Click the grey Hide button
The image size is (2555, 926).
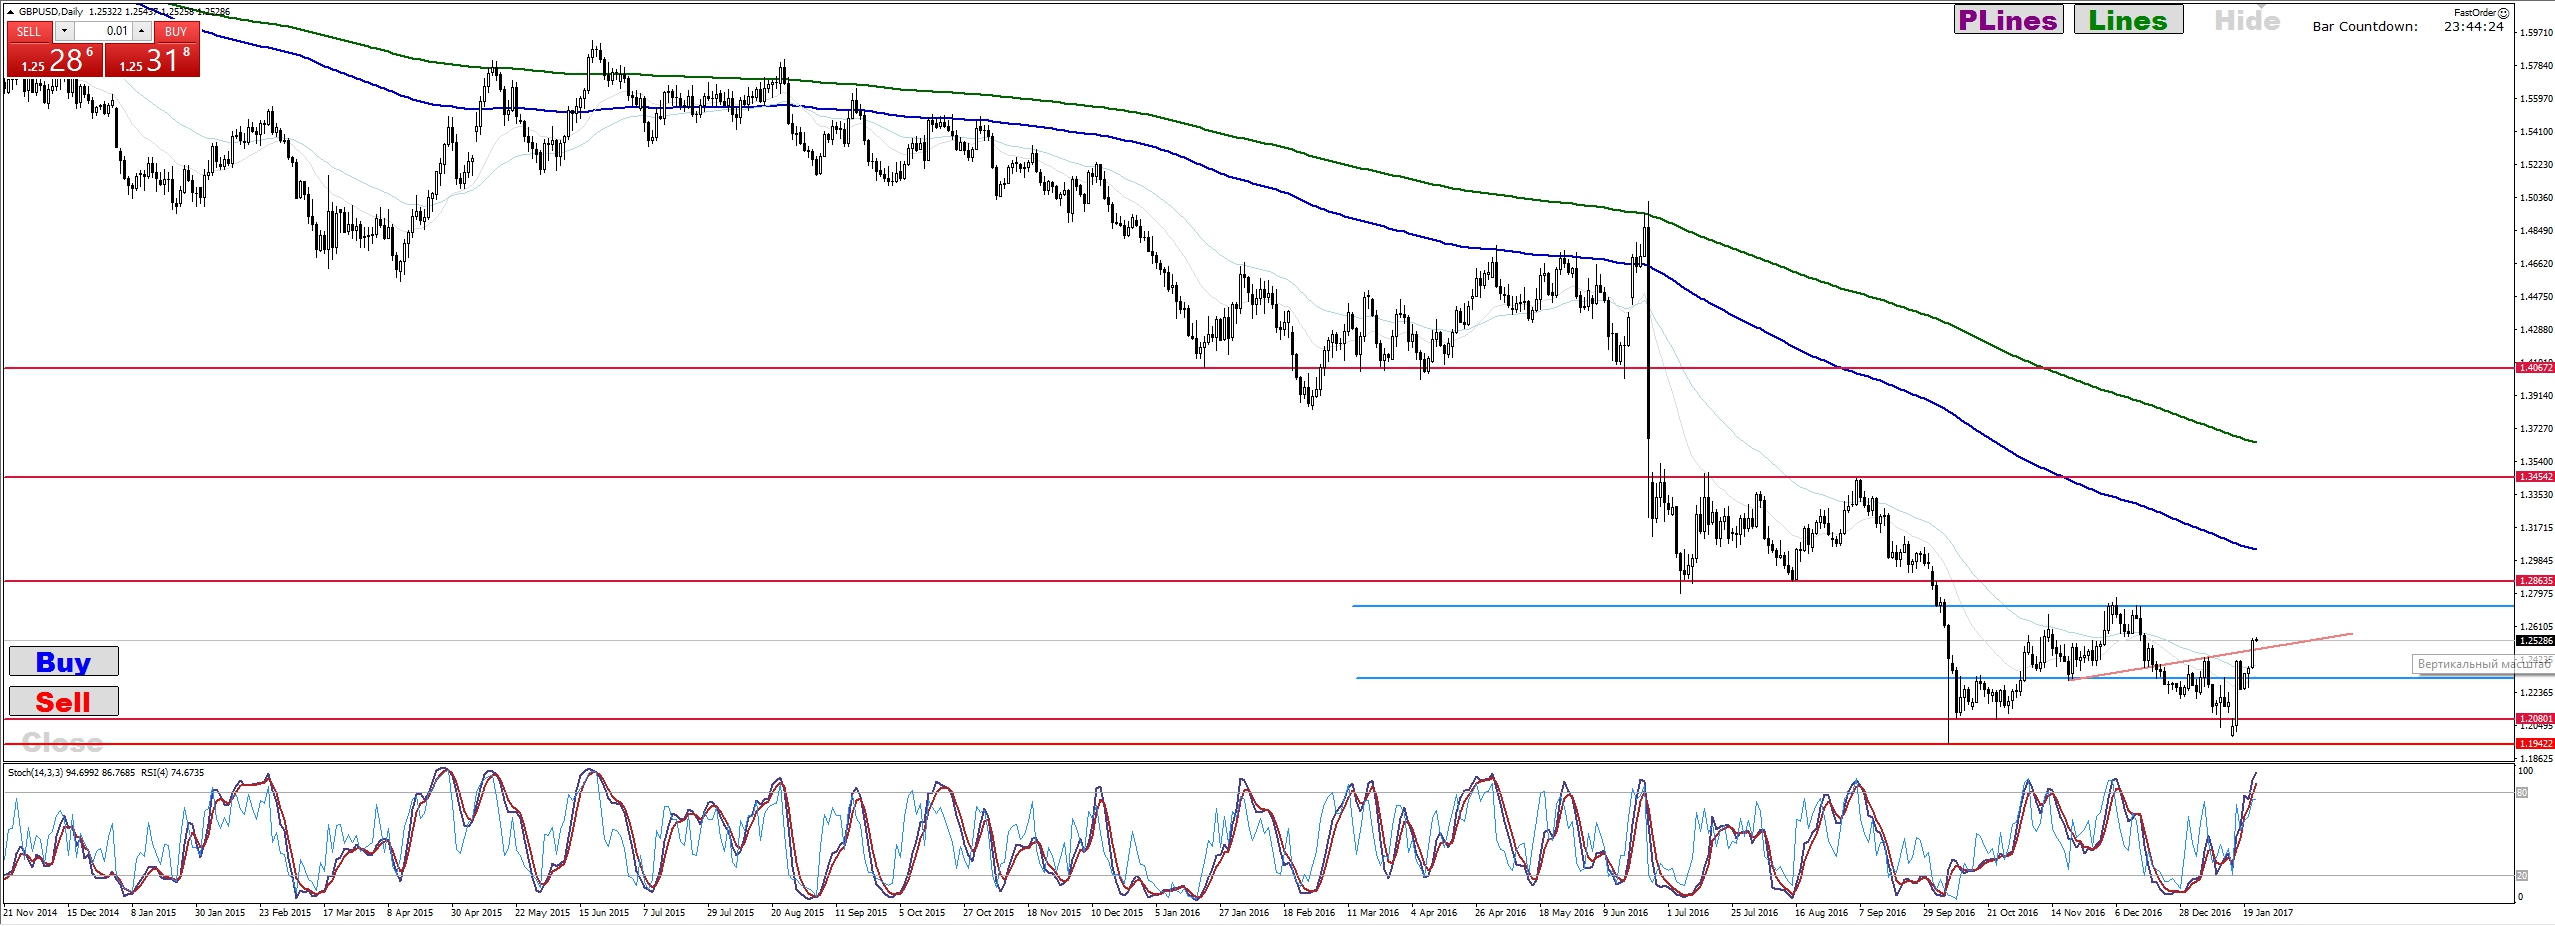pos(2247,21)
